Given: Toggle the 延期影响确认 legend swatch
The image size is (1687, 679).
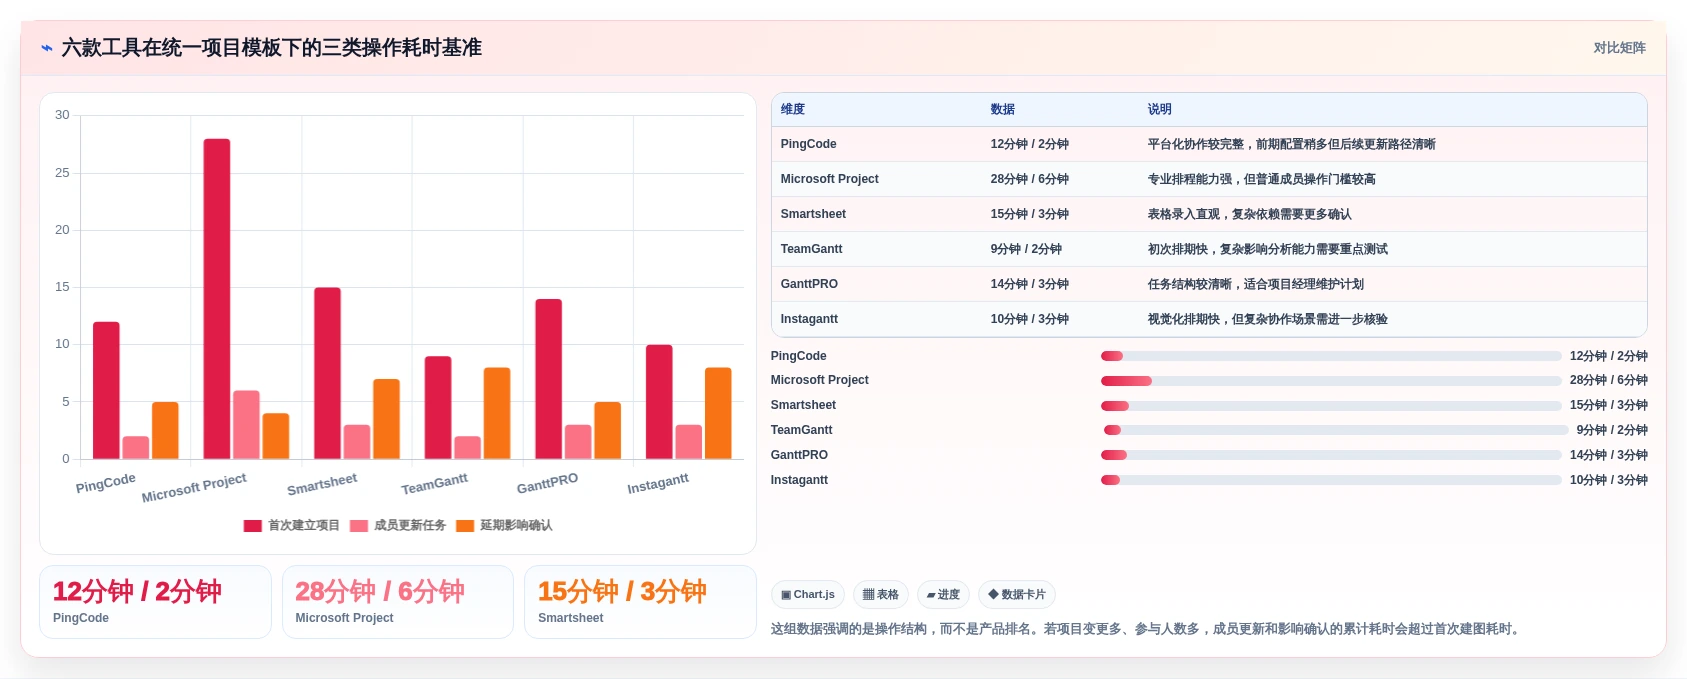Looking at the screenshot, I should 465,526.
